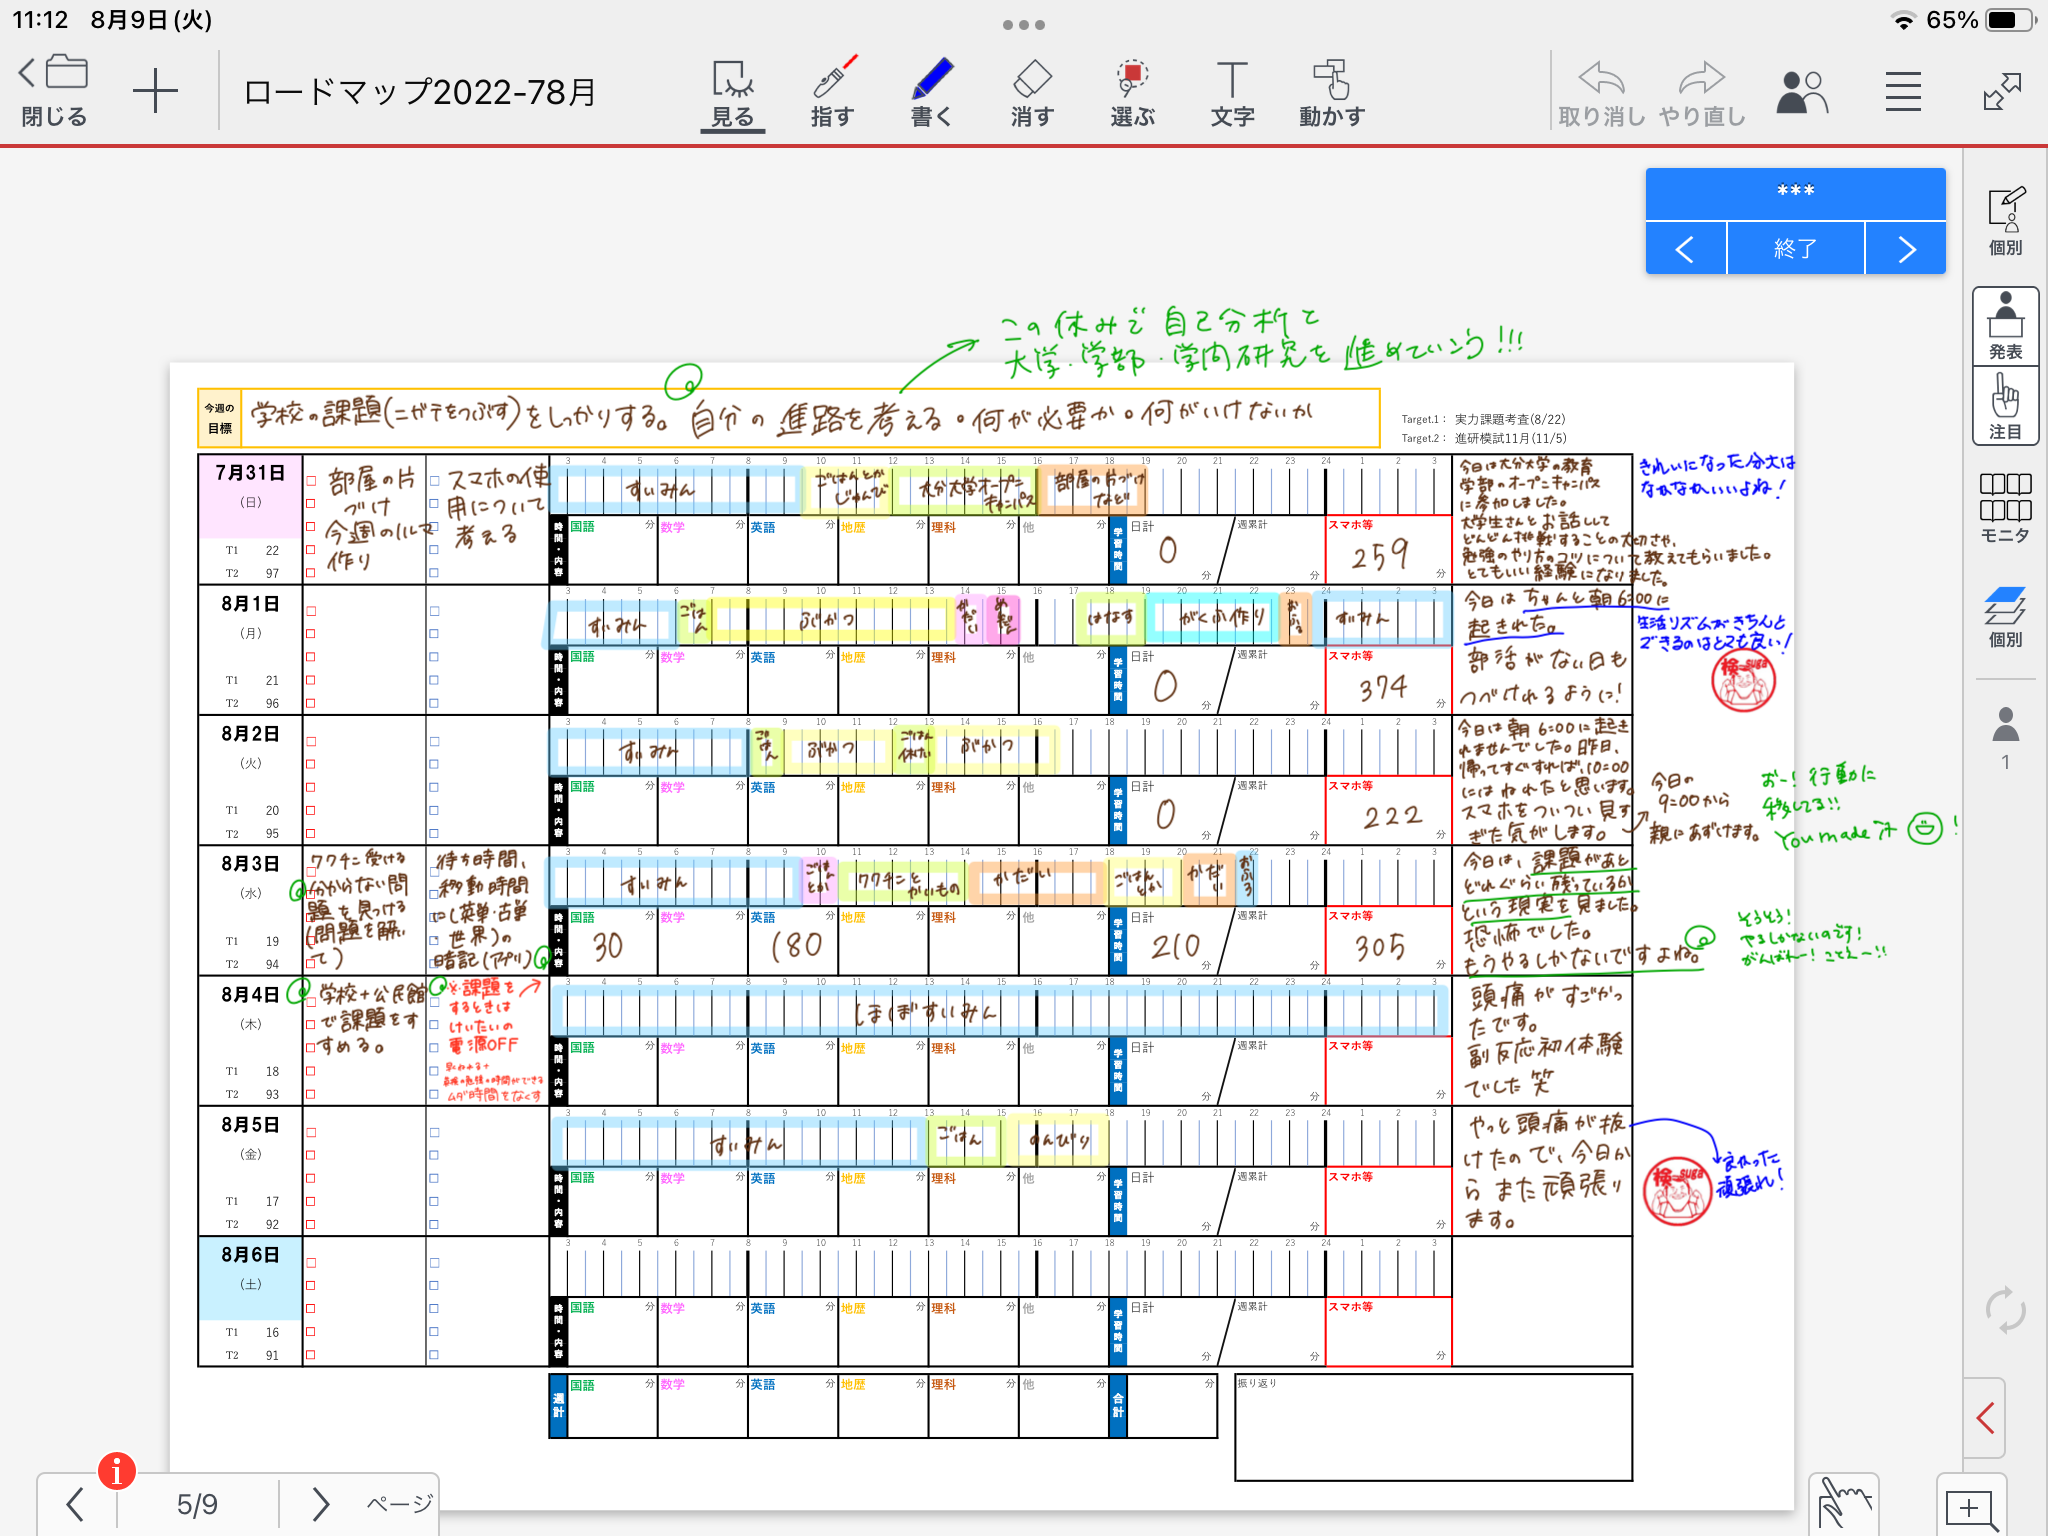Tap 閉じる to close the note
This screenshot has height=1536, width=2048.
point(54,92)
